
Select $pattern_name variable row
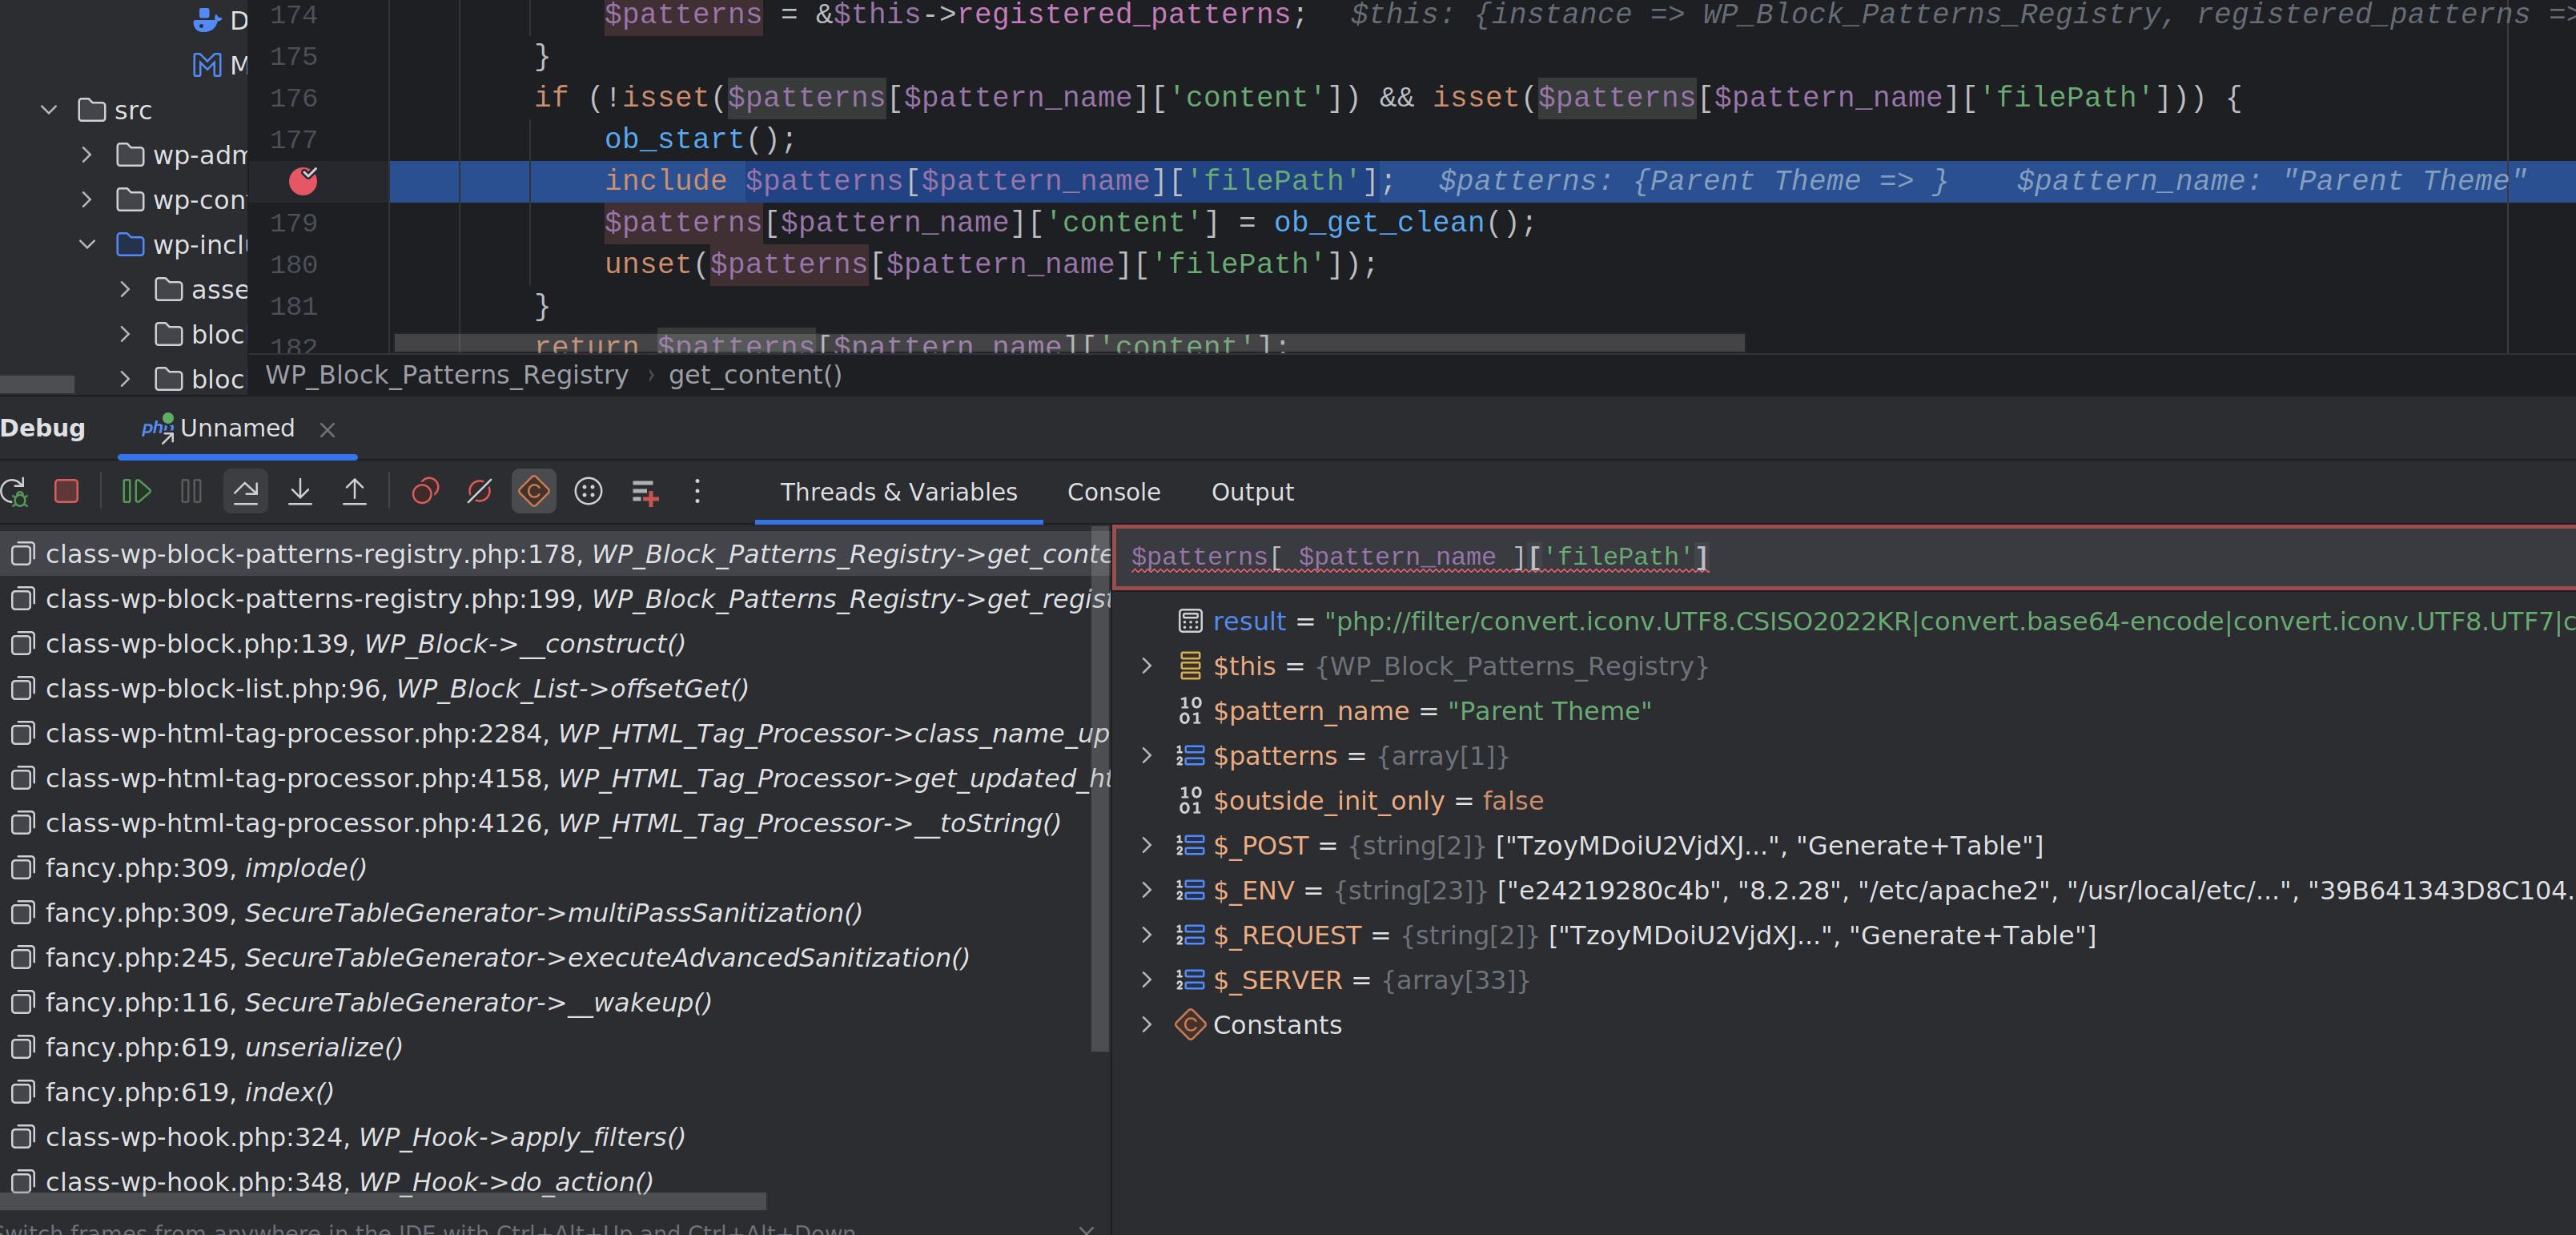coord(1844,711)
